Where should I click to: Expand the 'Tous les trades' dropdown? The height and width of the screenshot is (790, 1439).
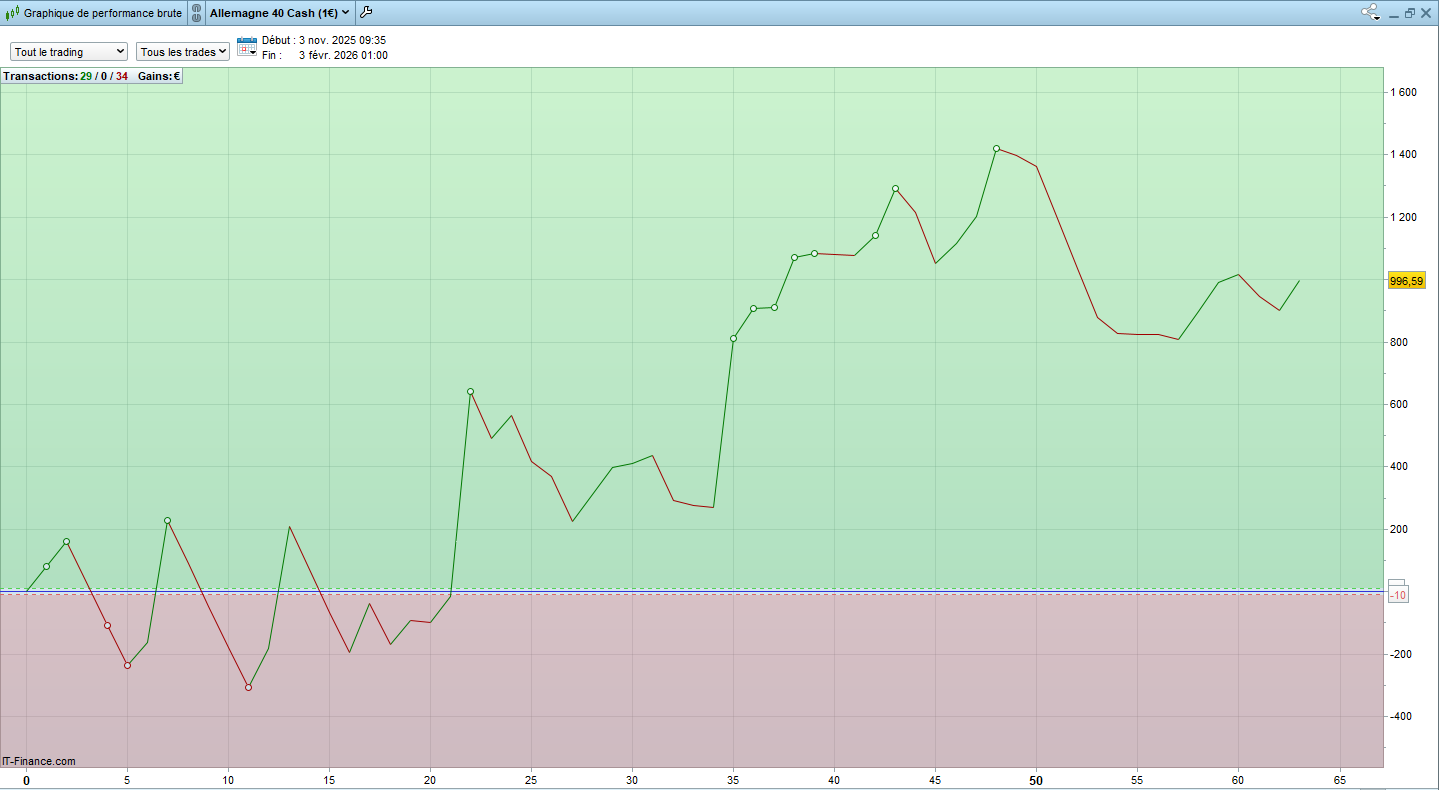pyautogui.click(x=183, y=51)
